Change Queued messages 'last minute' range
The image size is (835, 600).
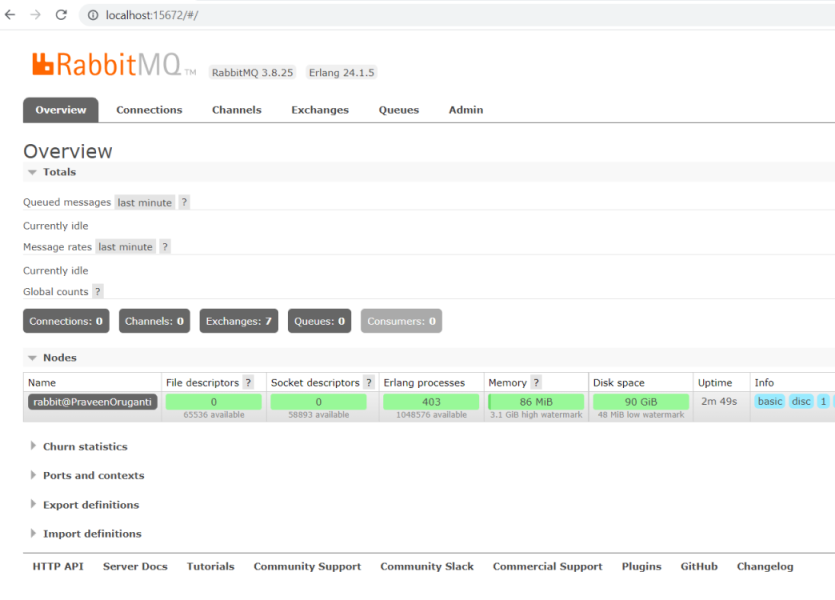144,202
